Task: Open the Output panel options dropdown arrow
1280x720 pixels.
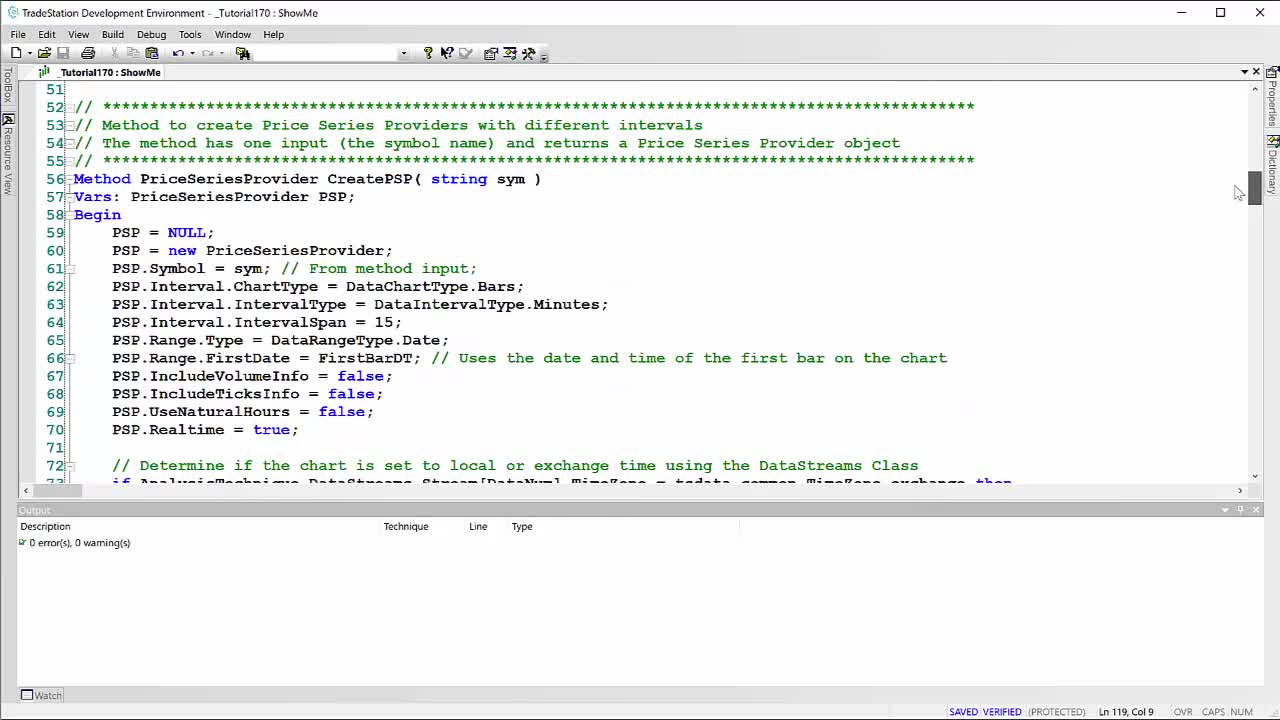Action: pos(1225,510)
